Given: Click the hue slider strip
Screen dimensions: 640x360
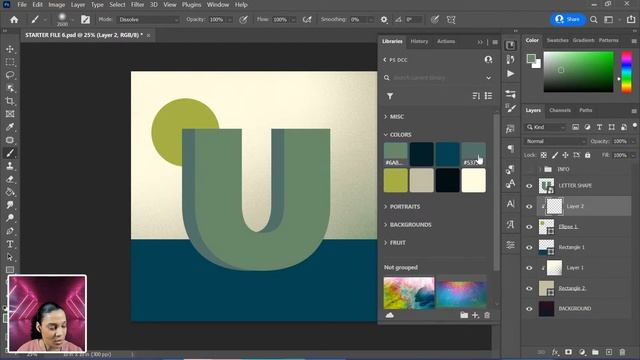Looking at the screenshot, I should pyautogui.click(x=627, y=72).
